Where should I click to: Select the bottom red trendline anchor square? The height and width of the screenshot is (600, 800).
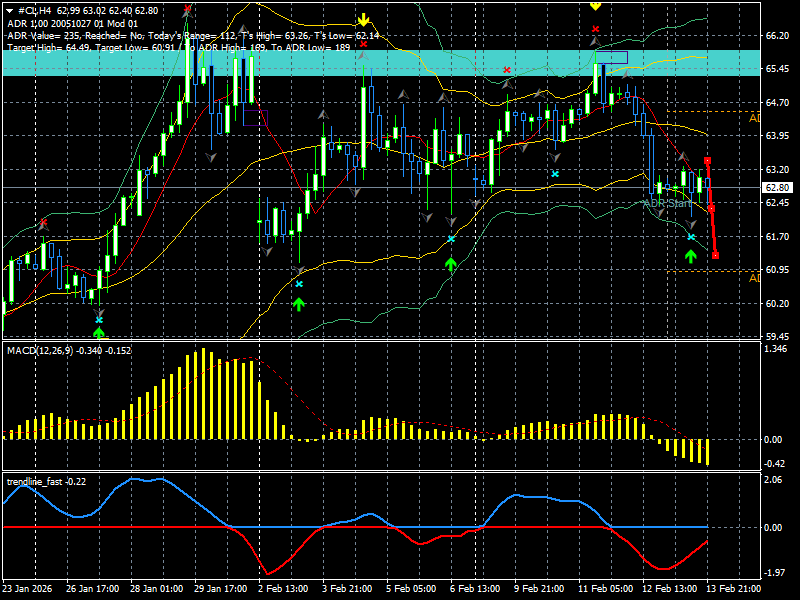pos(715,256)
